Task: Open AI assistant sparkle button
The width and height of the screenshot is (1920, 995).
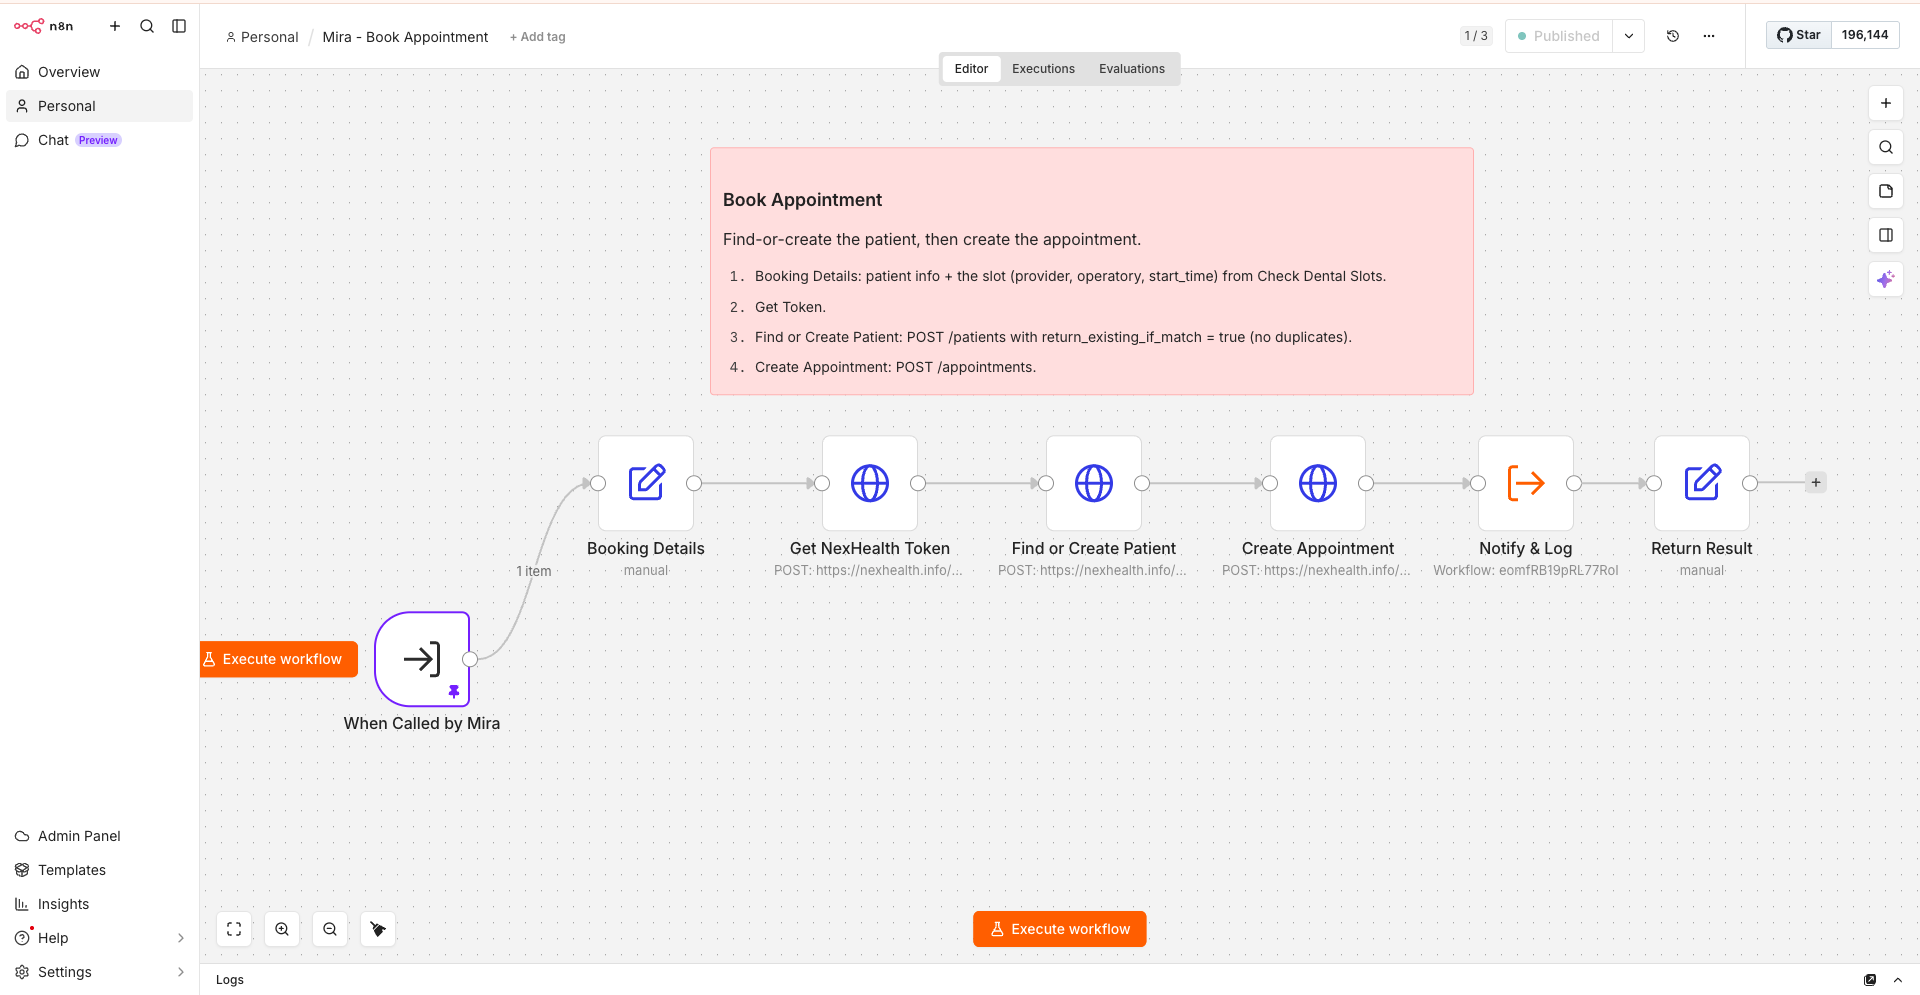Action: click(1886, 279)
